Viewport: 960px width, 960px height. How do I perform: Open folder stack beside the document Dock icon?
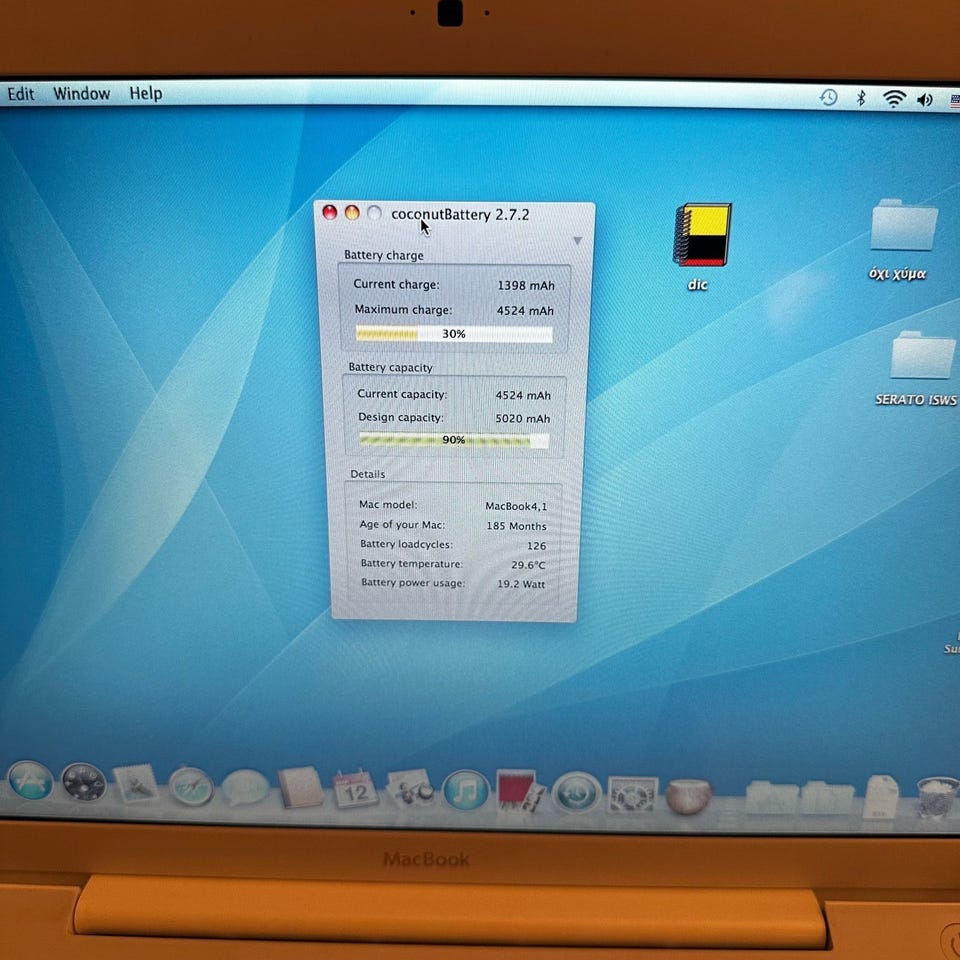pos(827,798)
